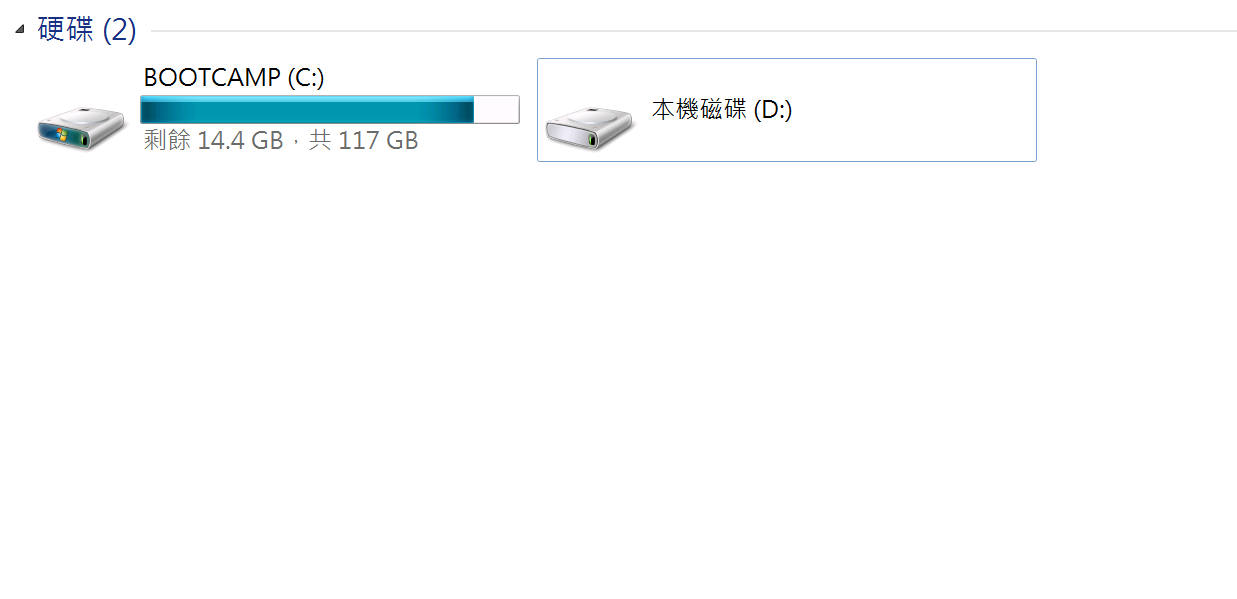Click the 剩餘 14.4 GB free space text

tap(213, 140)
